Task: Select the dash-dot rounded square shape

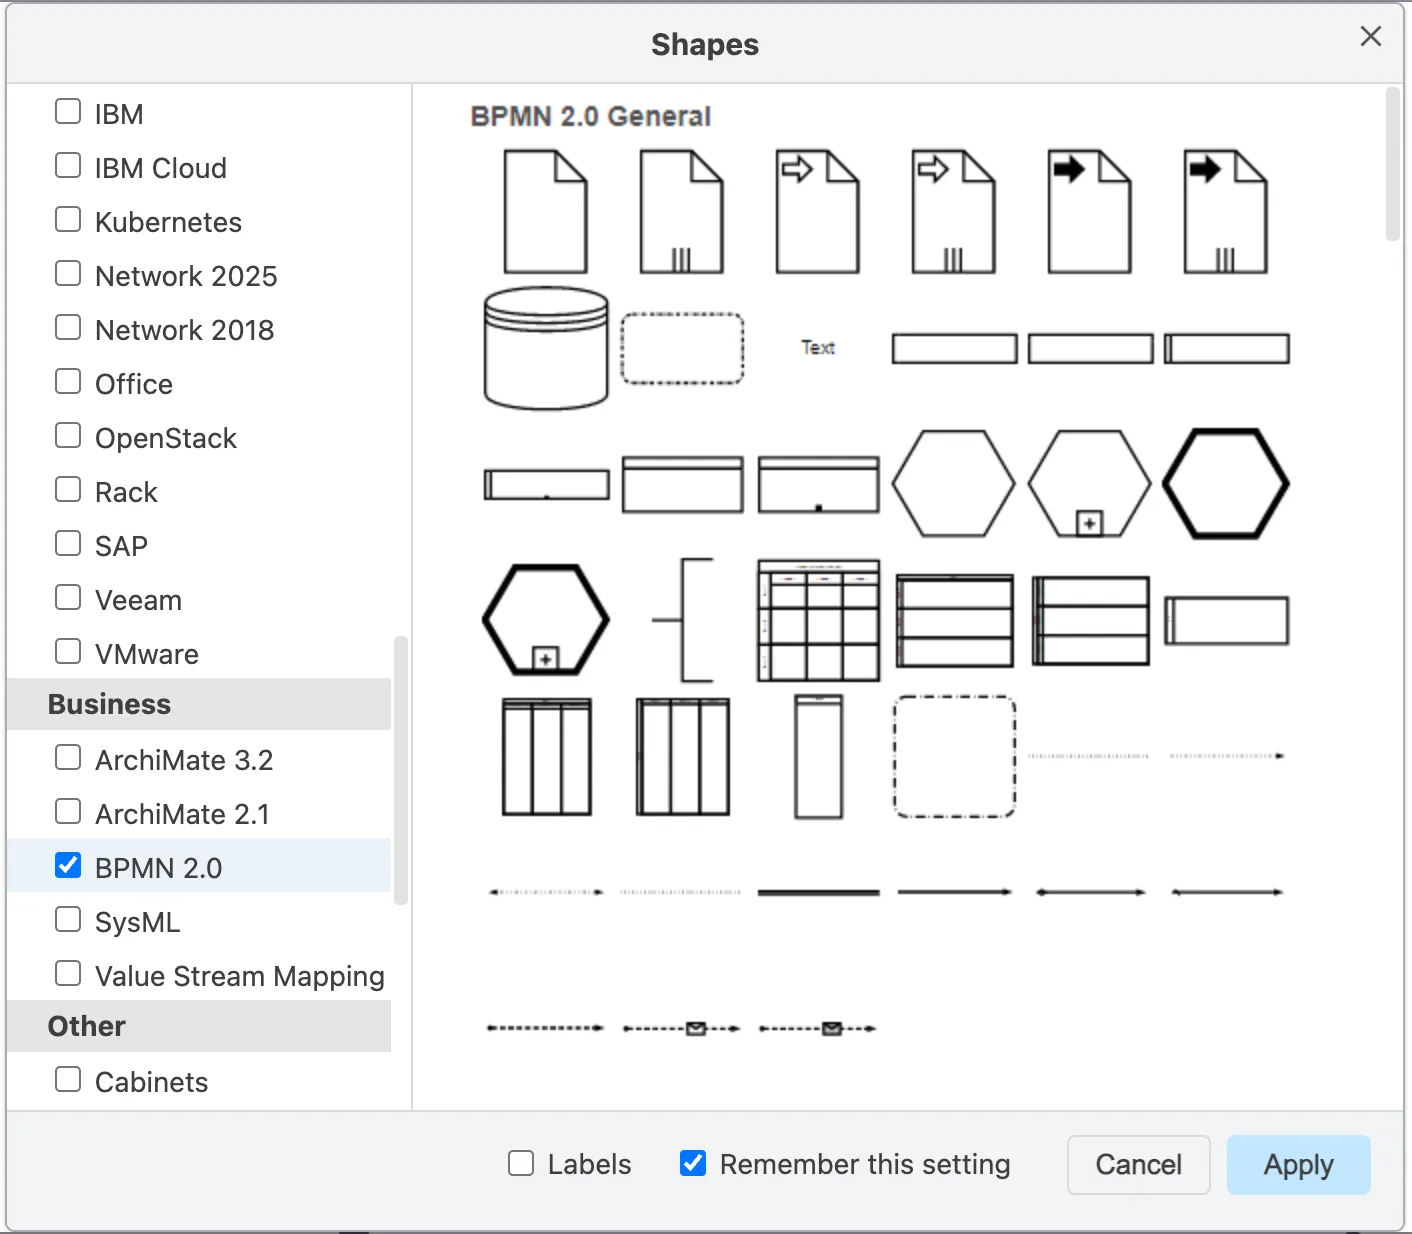Action: tap(954, 756)
